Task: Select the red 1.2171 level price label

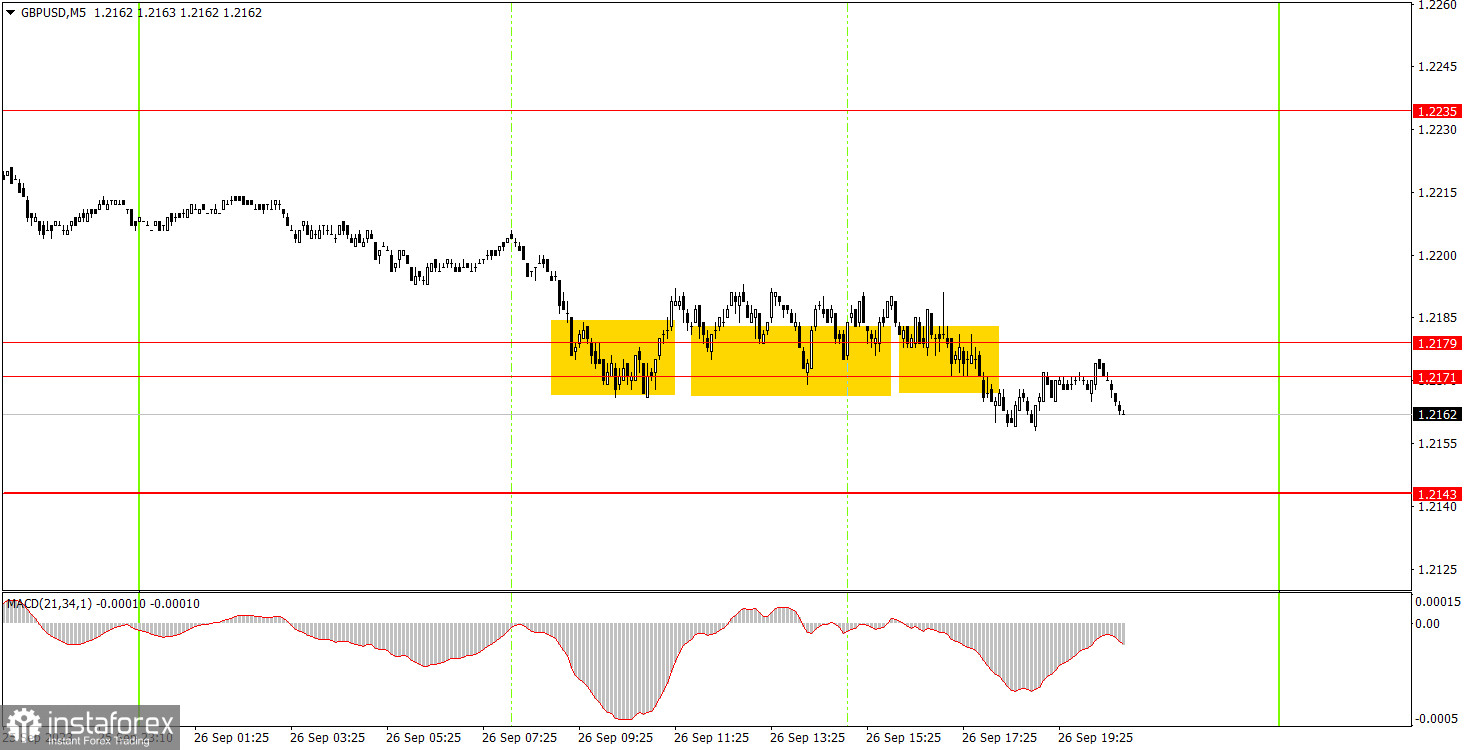Action: tap(1437, 377)
